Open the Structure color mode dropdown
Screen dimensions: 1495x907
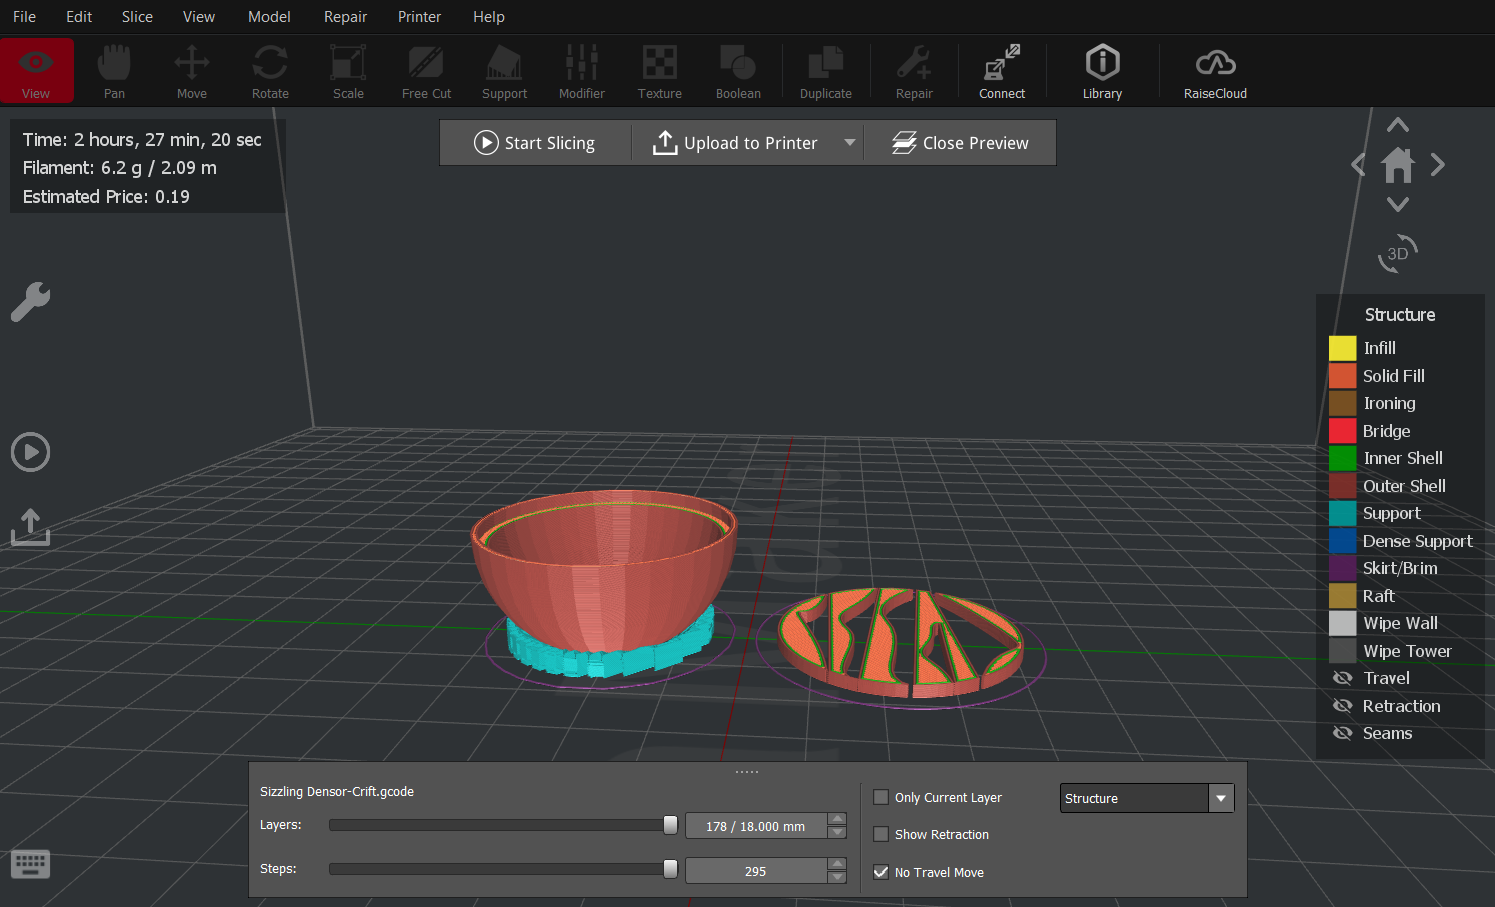1146,798
